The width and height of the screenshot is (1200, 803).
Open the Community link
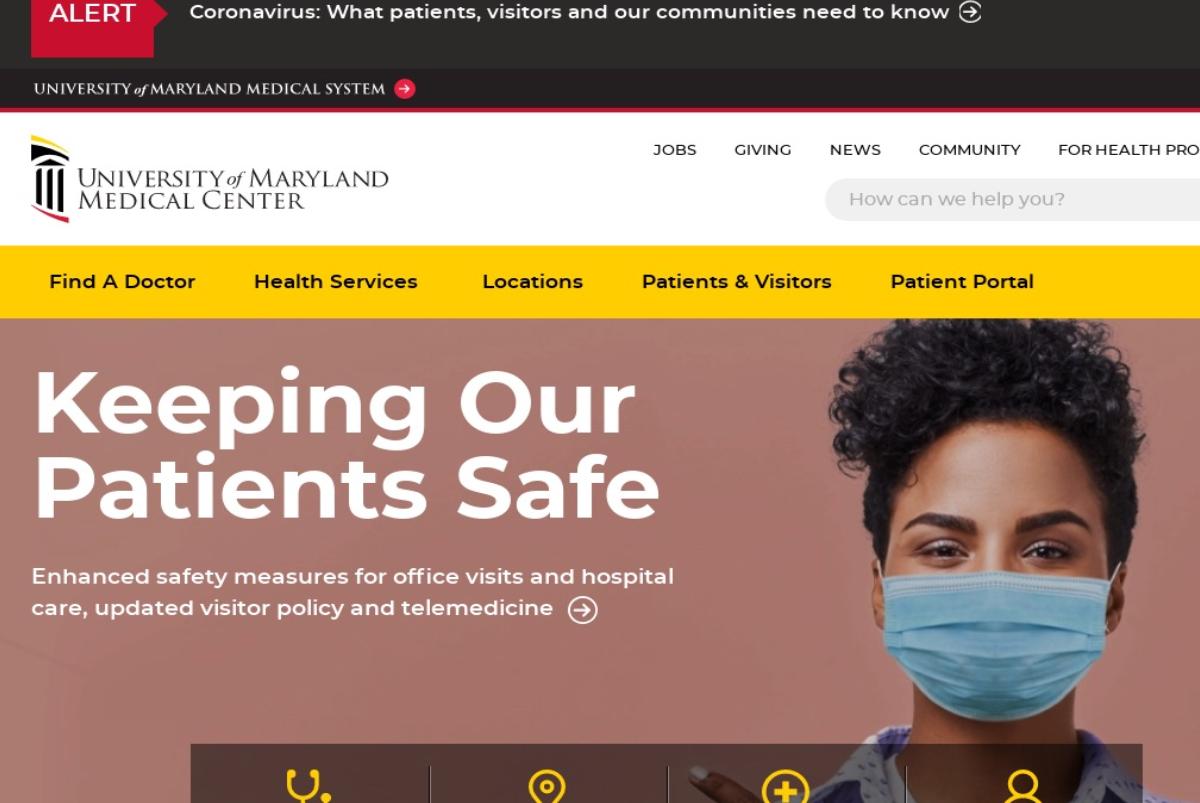tap(970, 150)
